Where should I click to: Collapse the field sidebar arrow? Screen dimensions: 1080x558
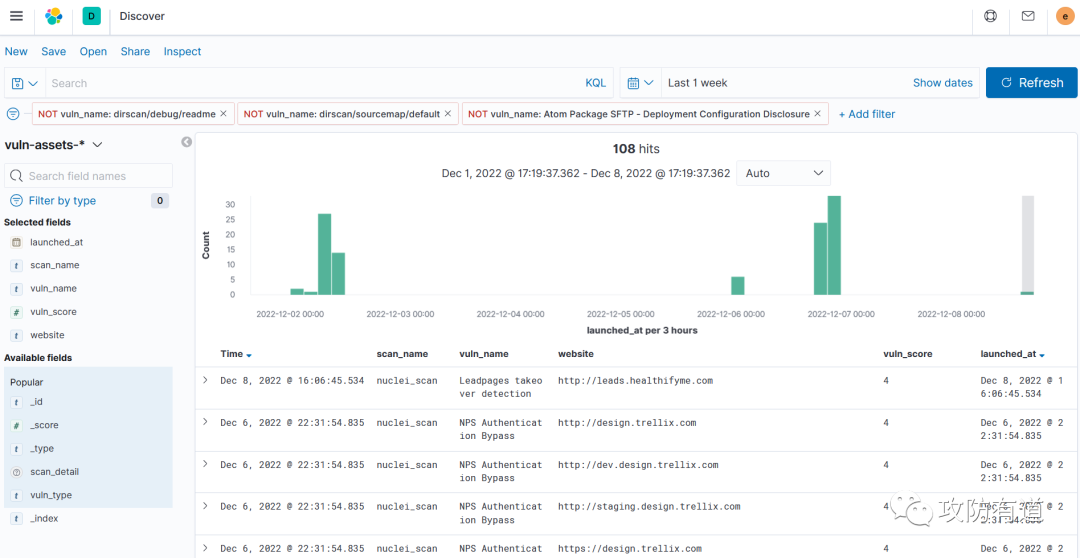(187, 142)
